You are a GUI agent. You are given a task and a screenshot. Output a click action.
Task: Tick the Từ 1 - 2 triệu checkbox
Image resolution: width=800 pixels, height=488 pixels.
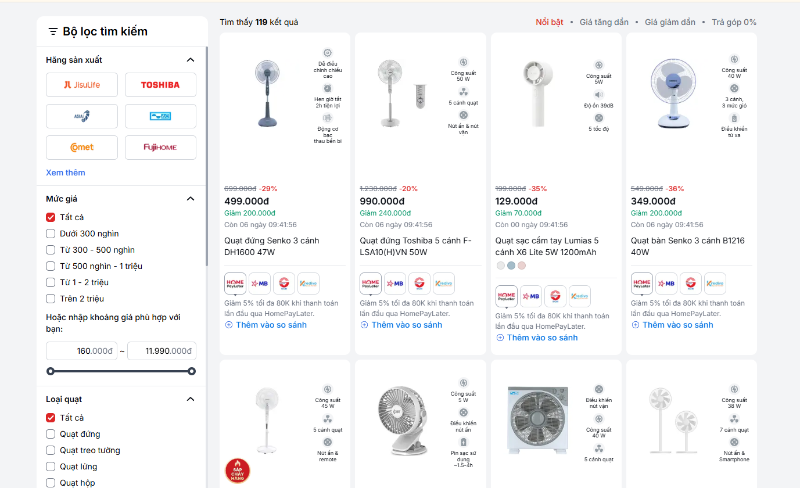[x=51, y=282]
